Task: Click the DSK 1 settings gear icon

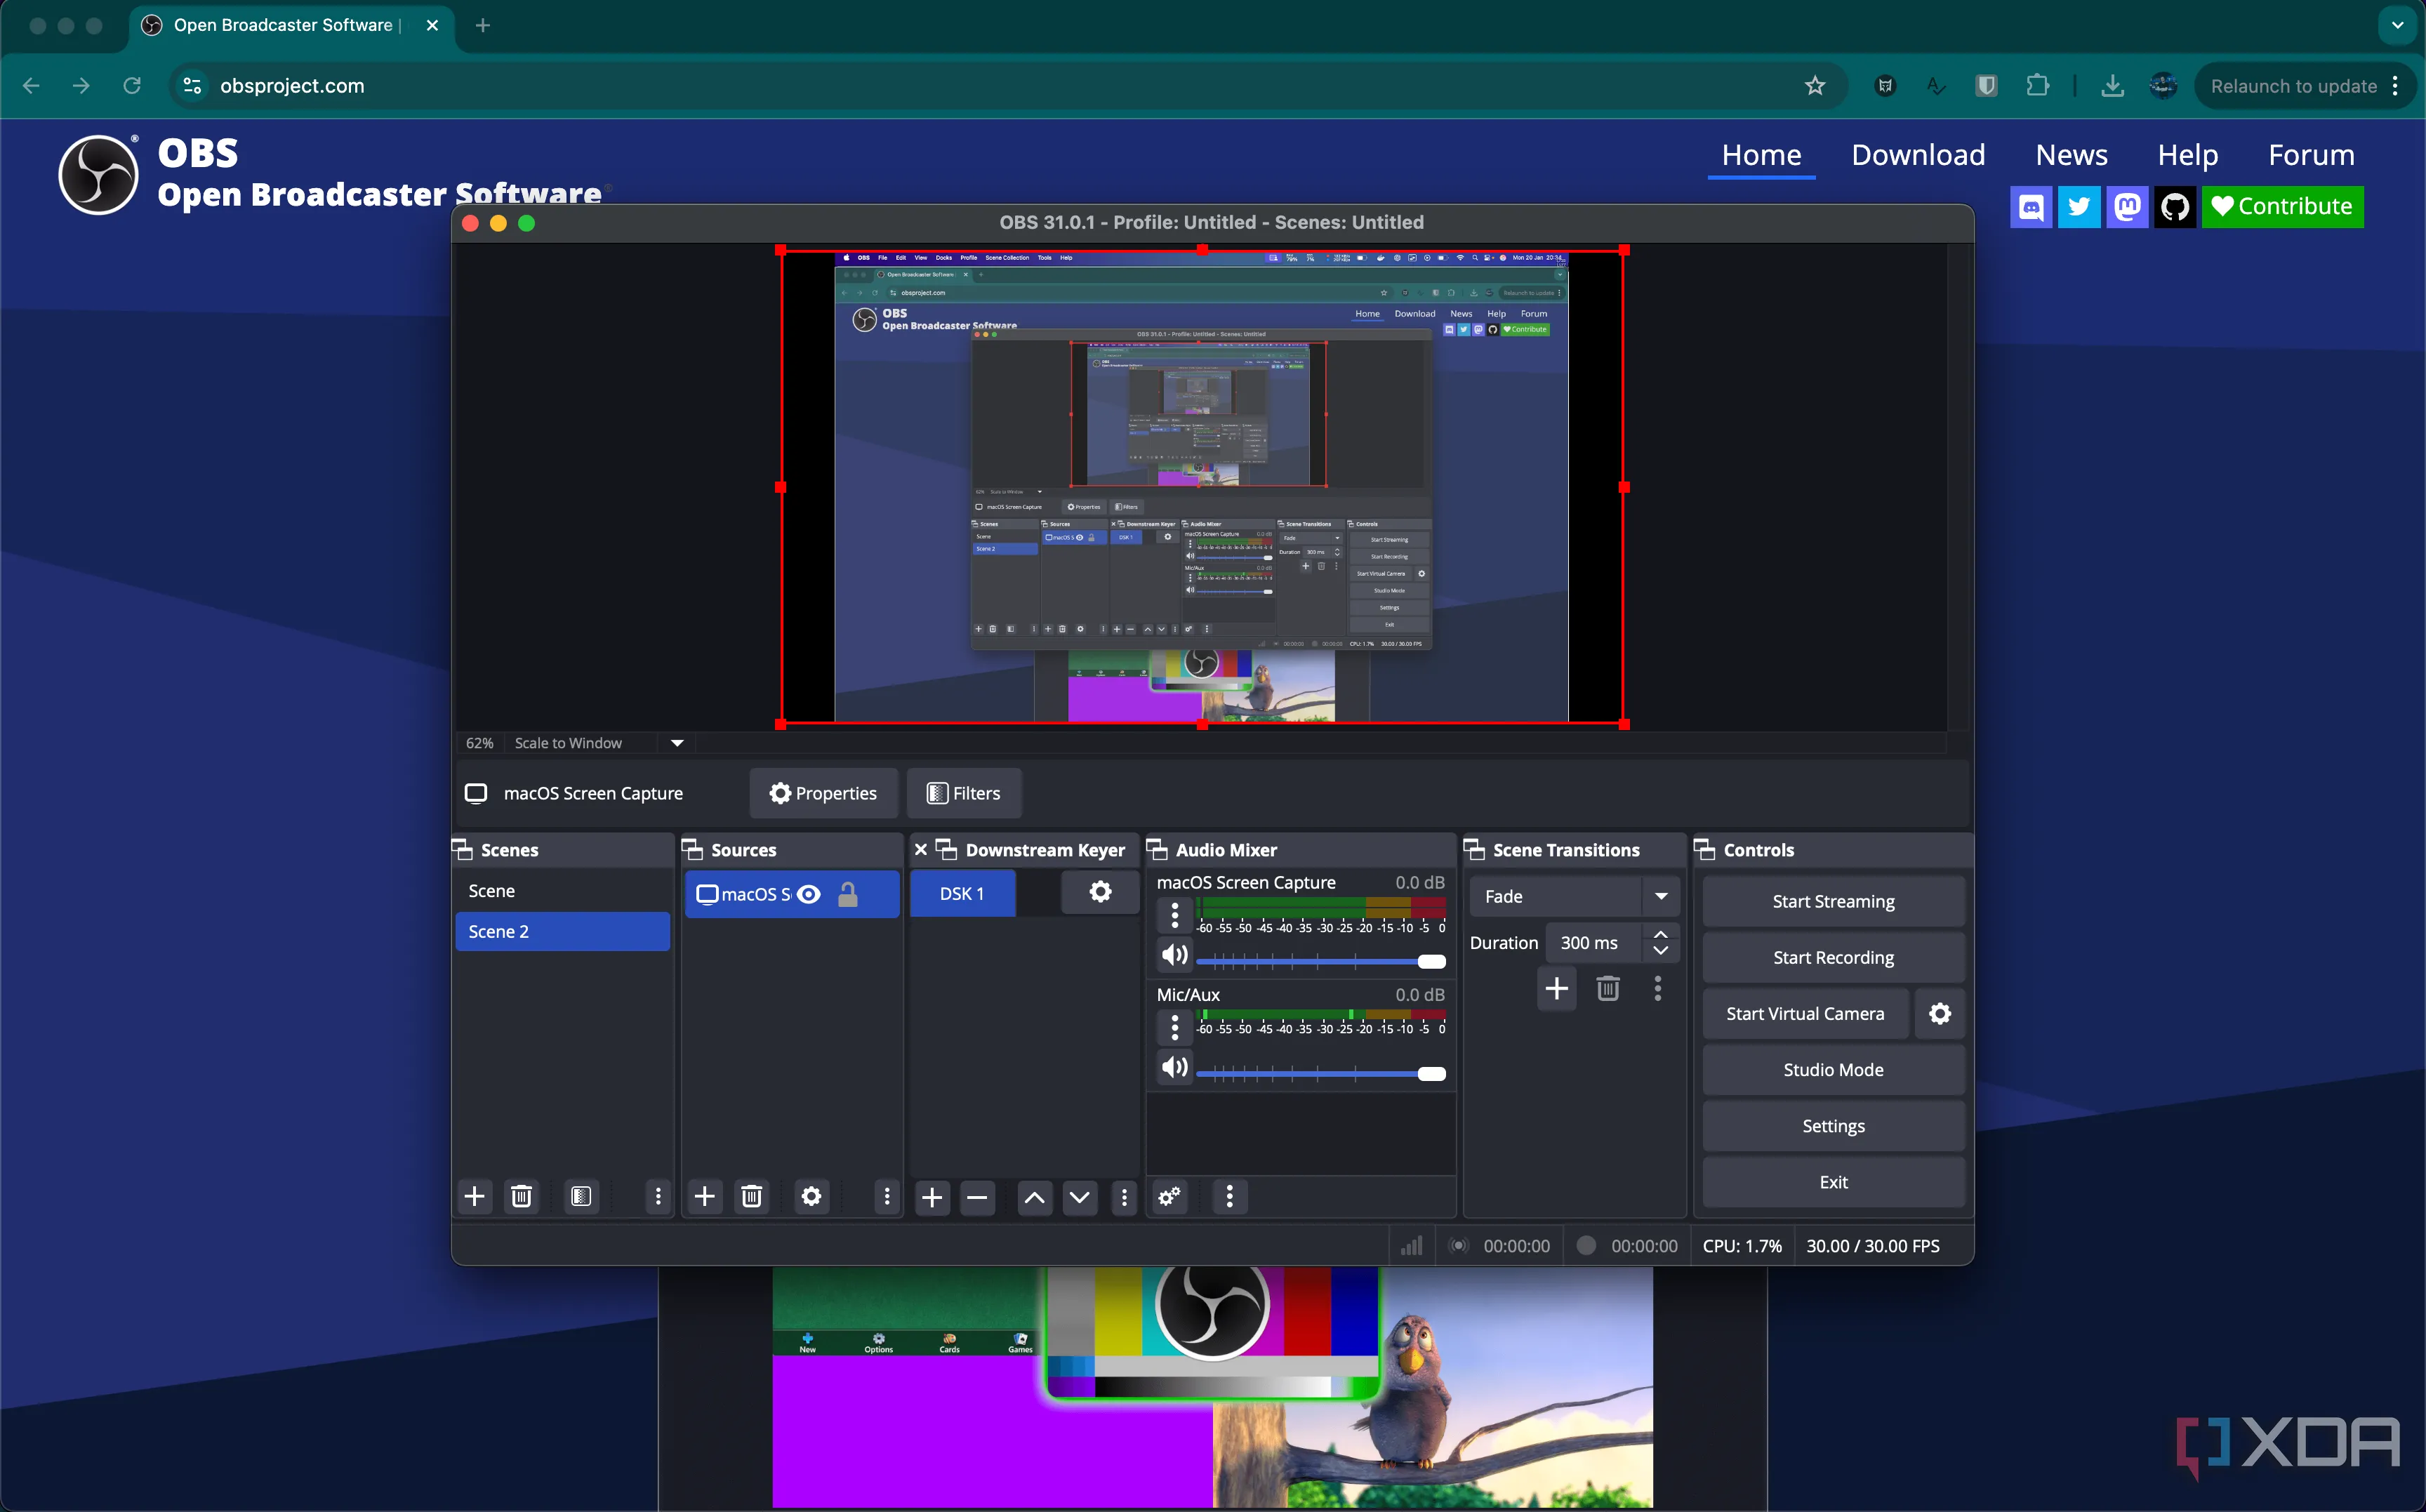Action: point(1100,892)
